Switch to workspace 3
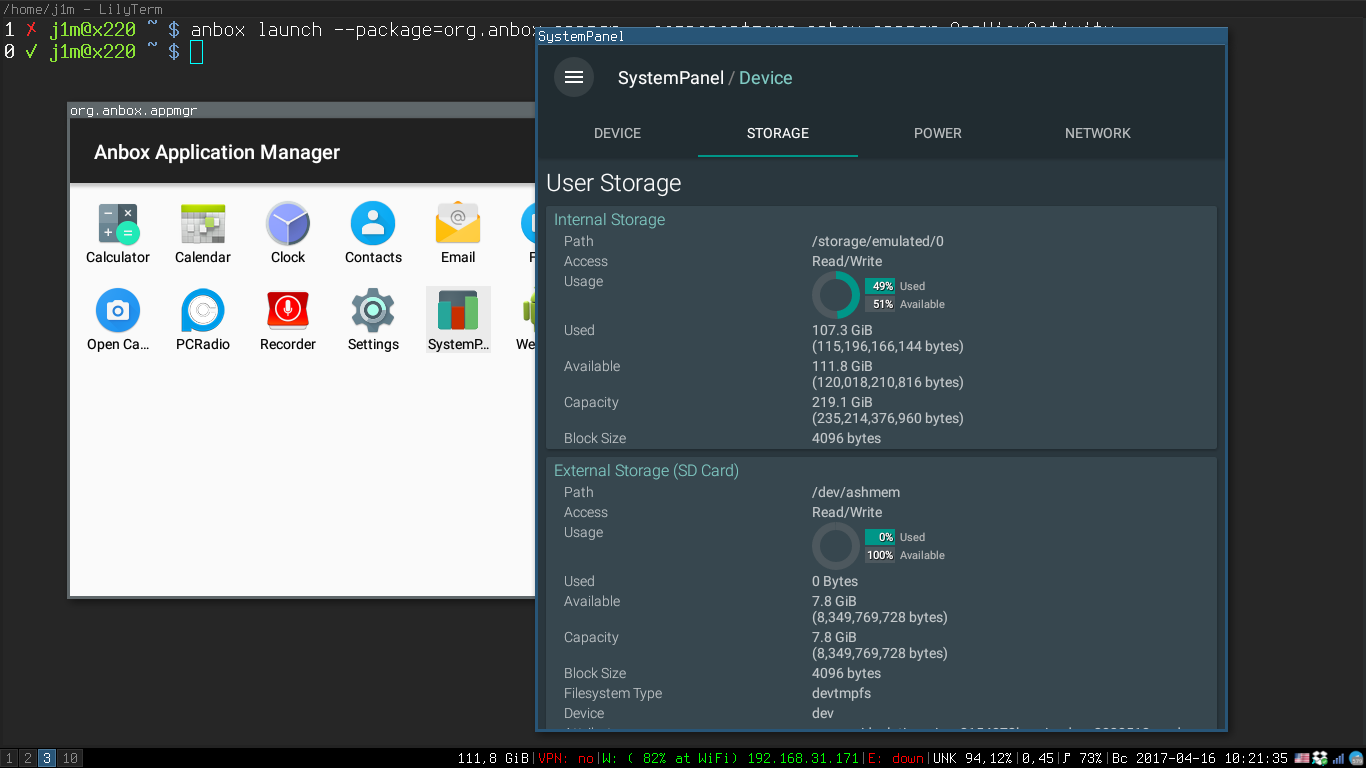Viewport: 1366px width, 768px height. (47, 758)
